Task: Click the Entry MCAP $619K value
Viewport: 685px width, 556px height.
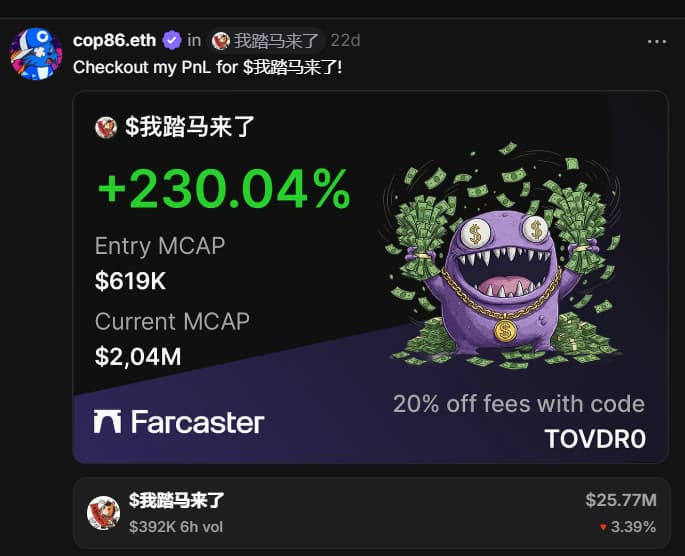Action: [x=131, y=281]
